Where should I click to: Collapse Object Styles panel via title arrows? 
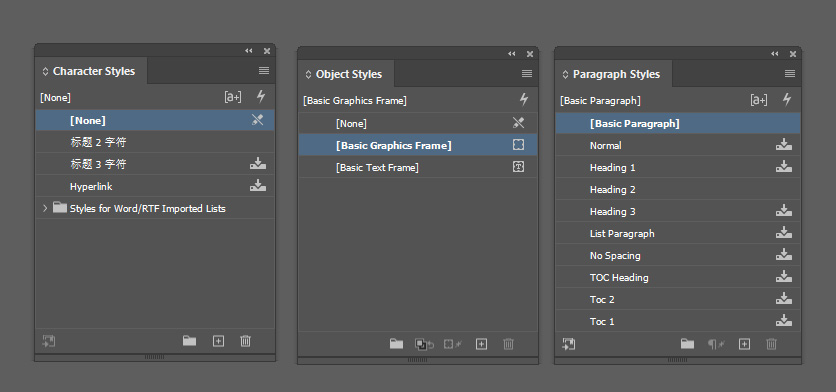point(308,75)
